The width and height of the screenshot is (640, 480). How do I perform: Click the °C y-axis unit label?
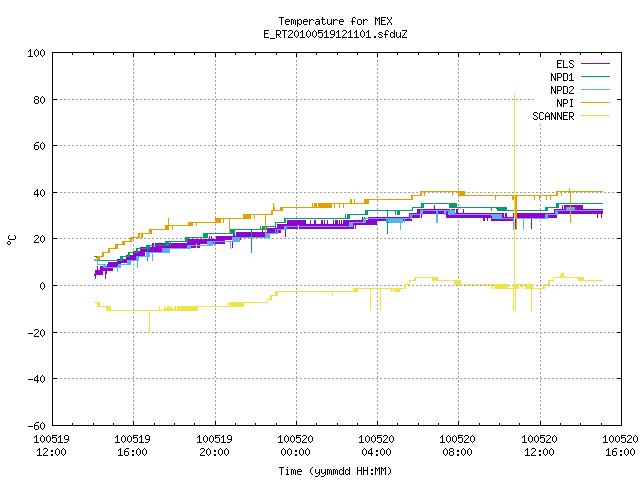click(11, 240)
